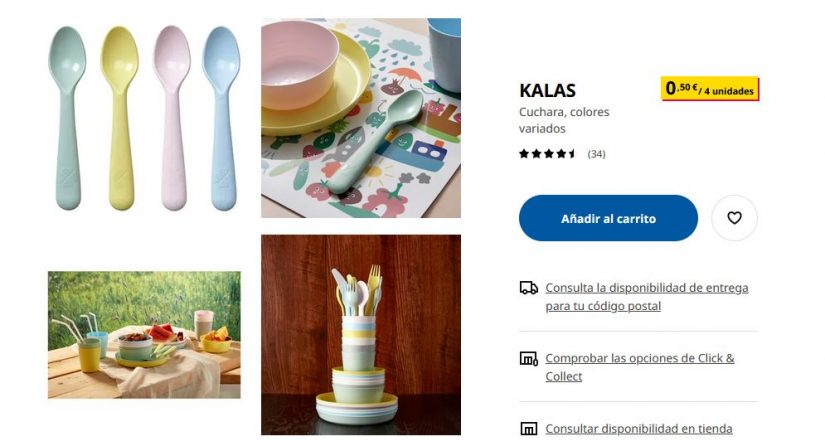Click the Click & Collect store icon
The width and height of the screenshot is (825, 446).
click(528, 359)
